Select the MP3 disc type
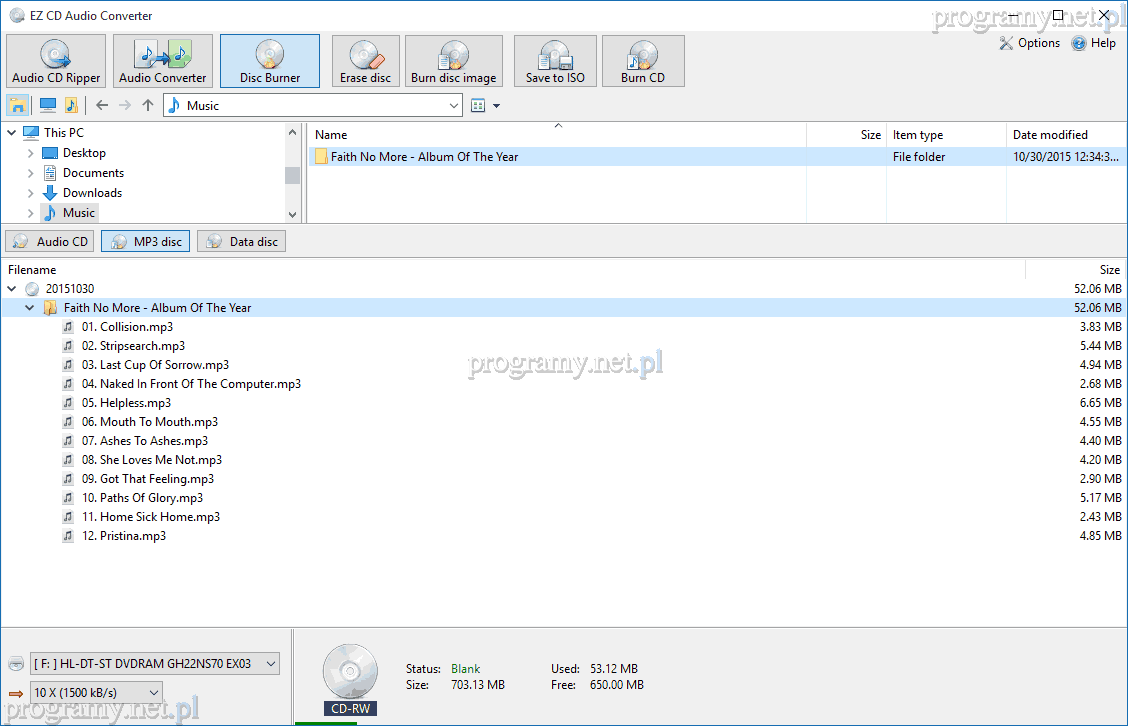Image resolution: width=1128 pixels, height=726 pixels. (x=146, y=241)
